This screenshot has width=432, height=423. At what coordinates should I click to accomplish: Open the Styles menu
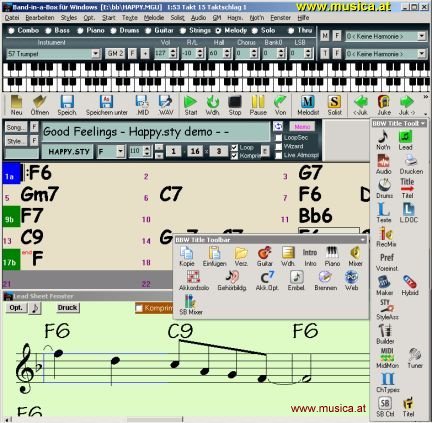pyautogui.click(x=69, y=18)
